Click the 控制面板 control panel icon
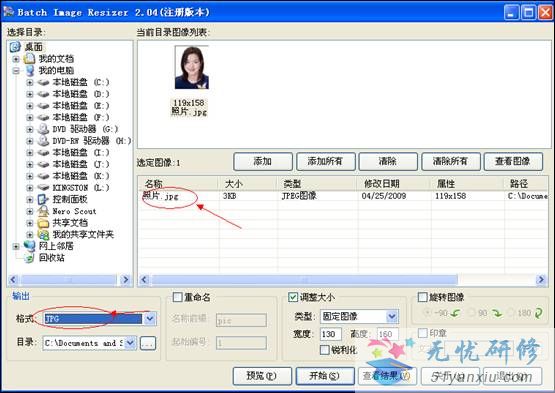Image resolution: width=555 pixels, height=393 pixels. coord(43,199)
